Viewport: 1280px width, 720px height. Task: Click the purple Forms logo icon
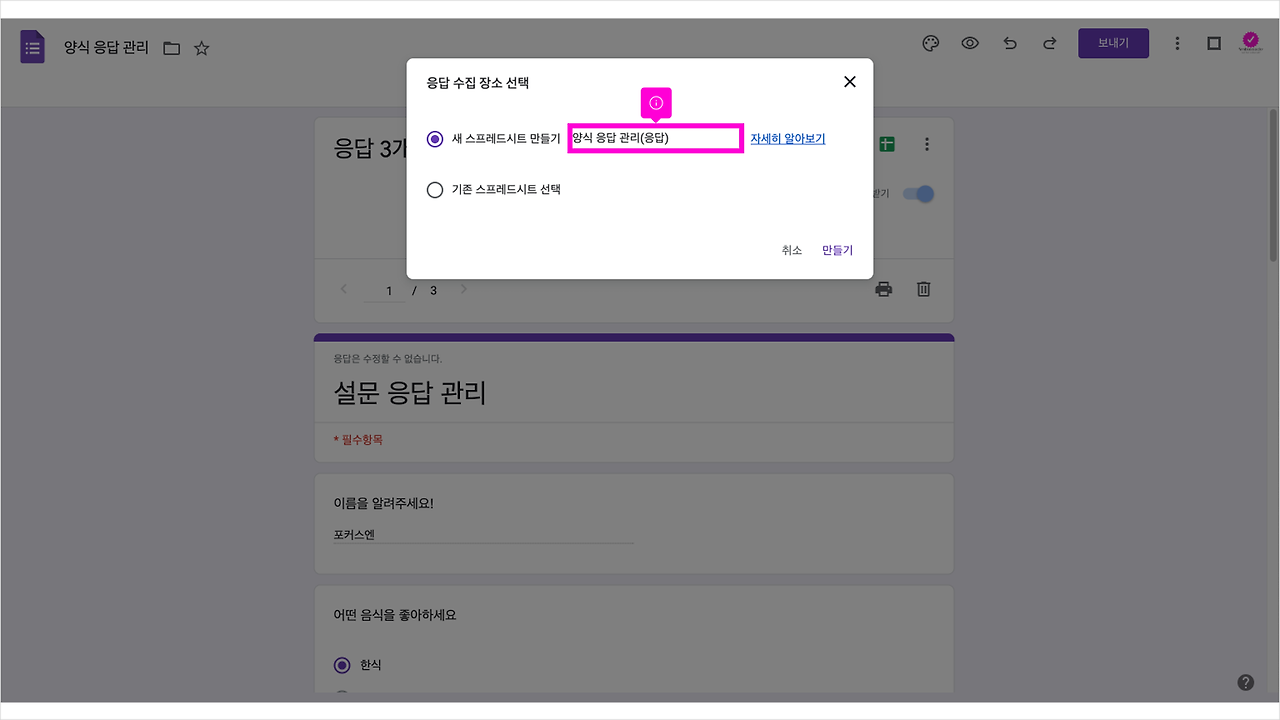[x=32, y=46]
